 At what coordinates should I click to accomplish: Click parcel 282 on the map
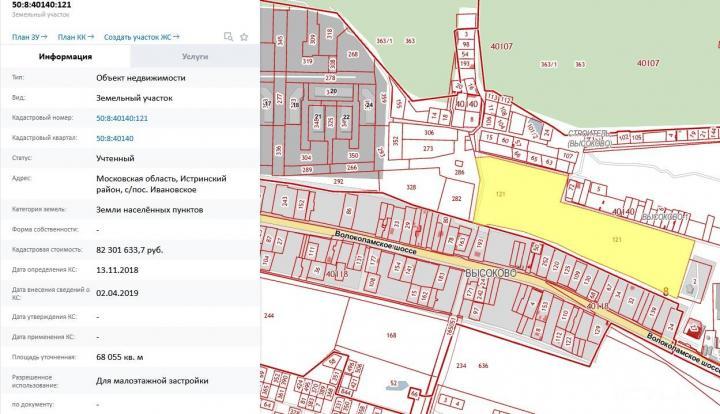tap(456, 199)
